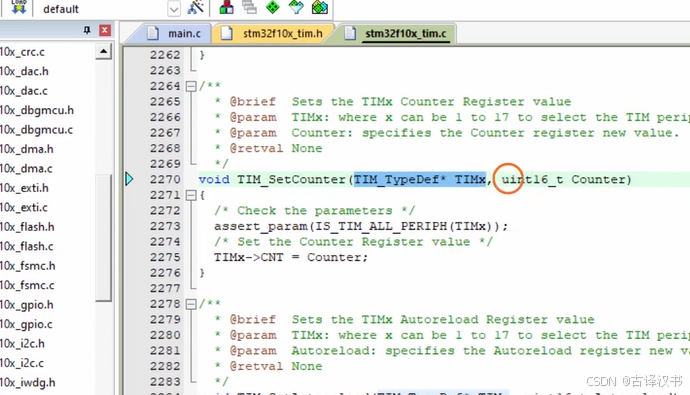Click project panel scrollbar up arrow
The height and width of the screenshot is (395, 690).
[x=103, y=51]
